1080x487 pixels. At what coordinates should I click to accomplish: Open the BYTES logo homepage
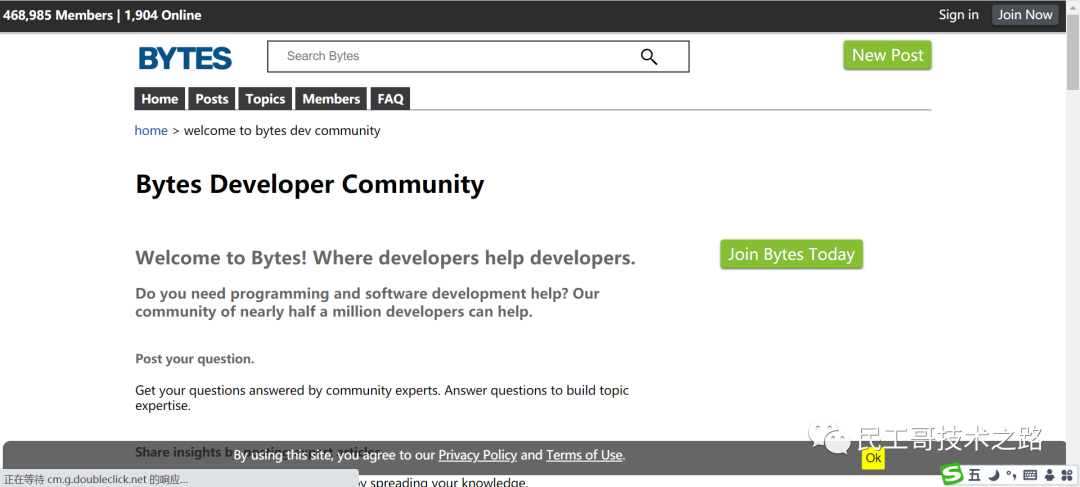tap(185, 59)
